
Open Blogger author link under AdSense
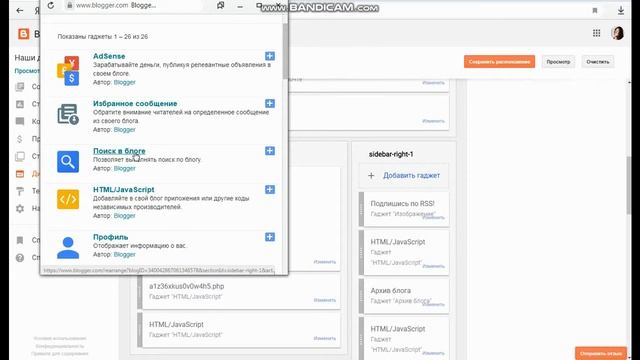[x=124, y=82]
